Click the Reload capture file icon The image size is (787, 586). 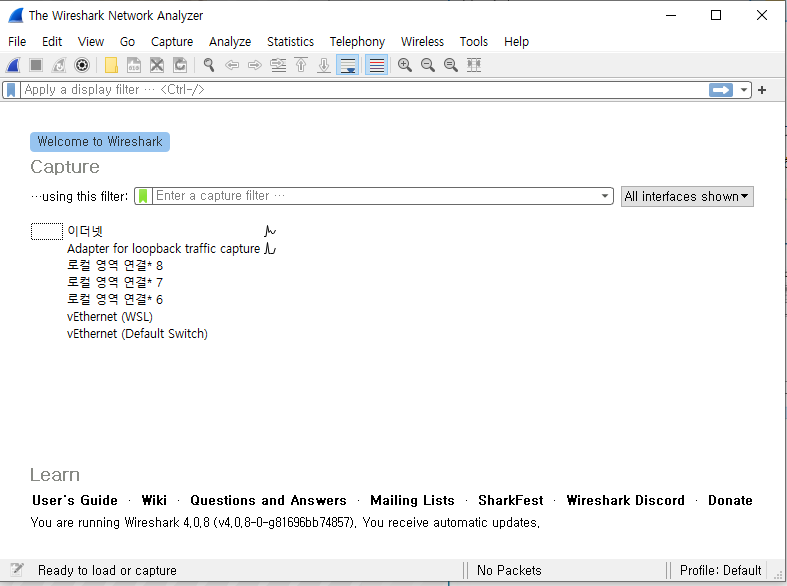click(180, 65)
